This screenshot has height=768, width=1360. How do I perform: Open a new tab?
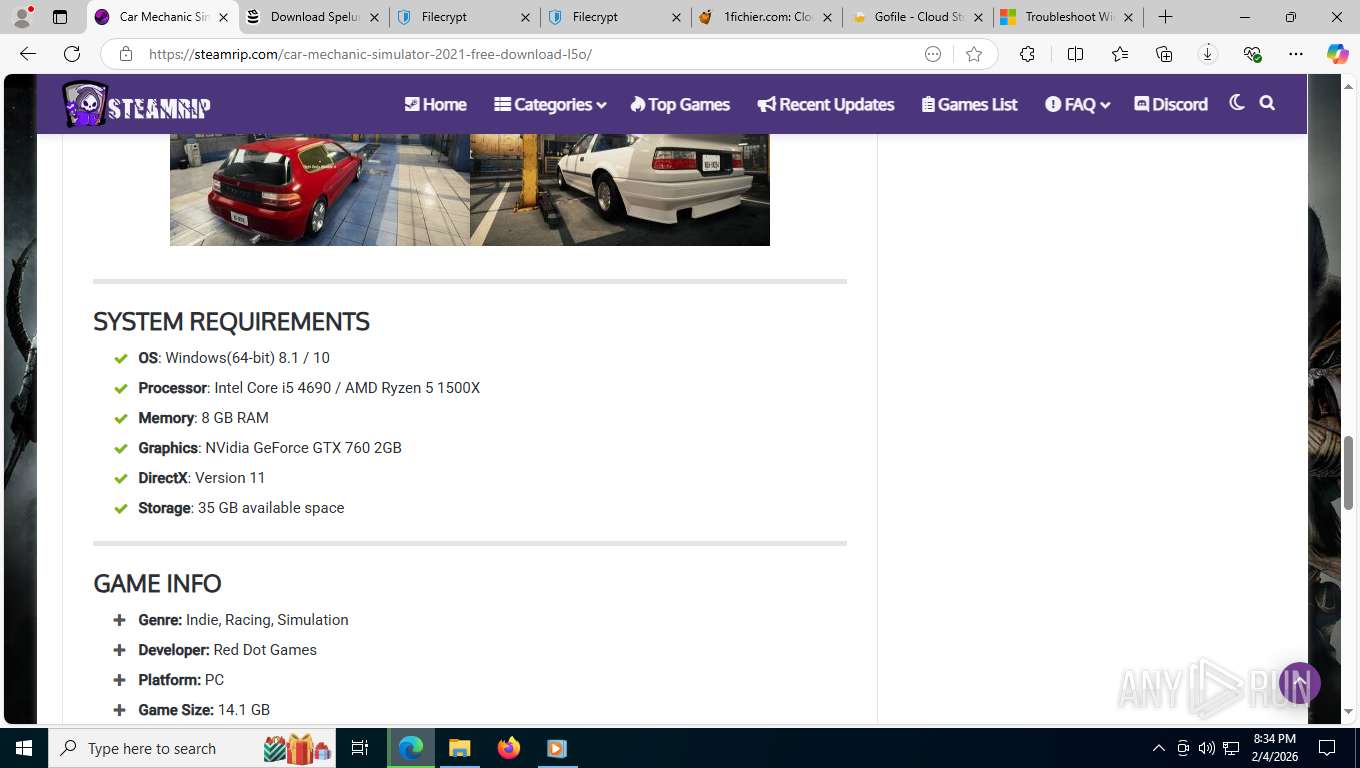tap(1165, 17)
